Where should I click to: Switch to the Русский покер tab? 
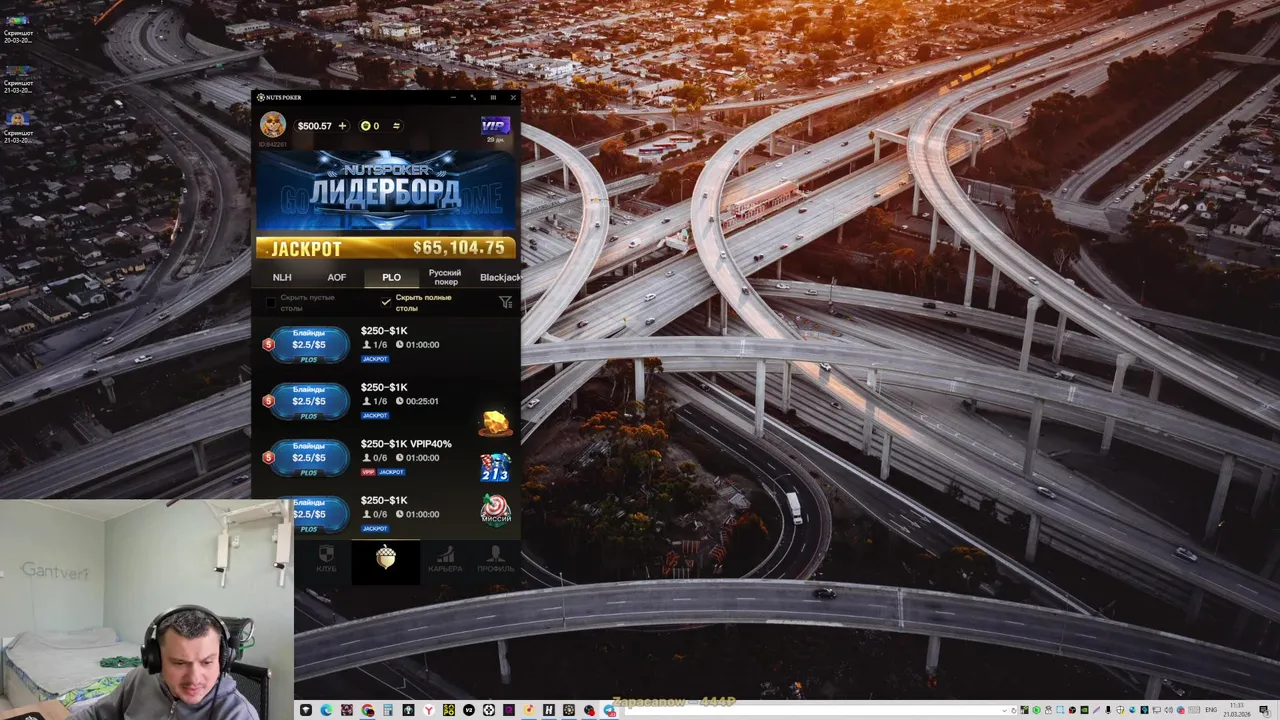pos(445,277)
